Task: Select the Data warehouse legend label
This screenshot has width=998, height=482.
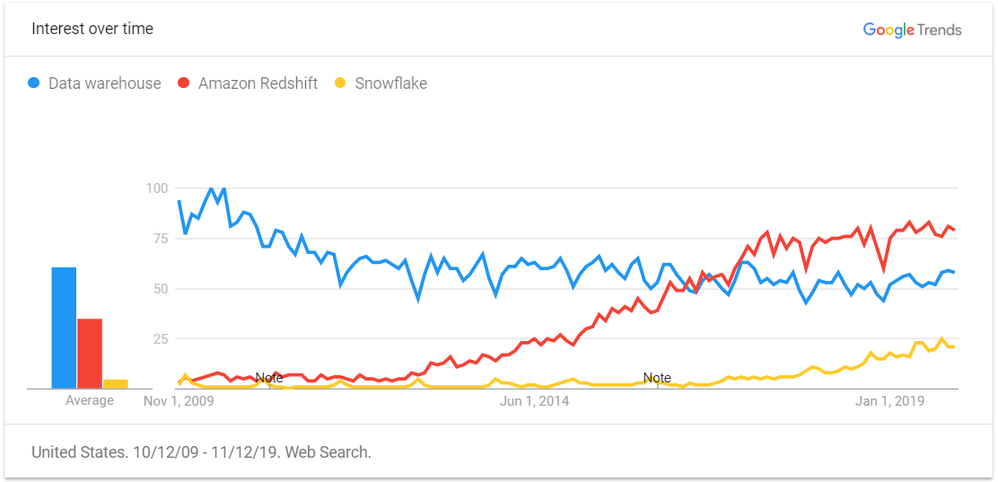Action: [x=104, y=84]
